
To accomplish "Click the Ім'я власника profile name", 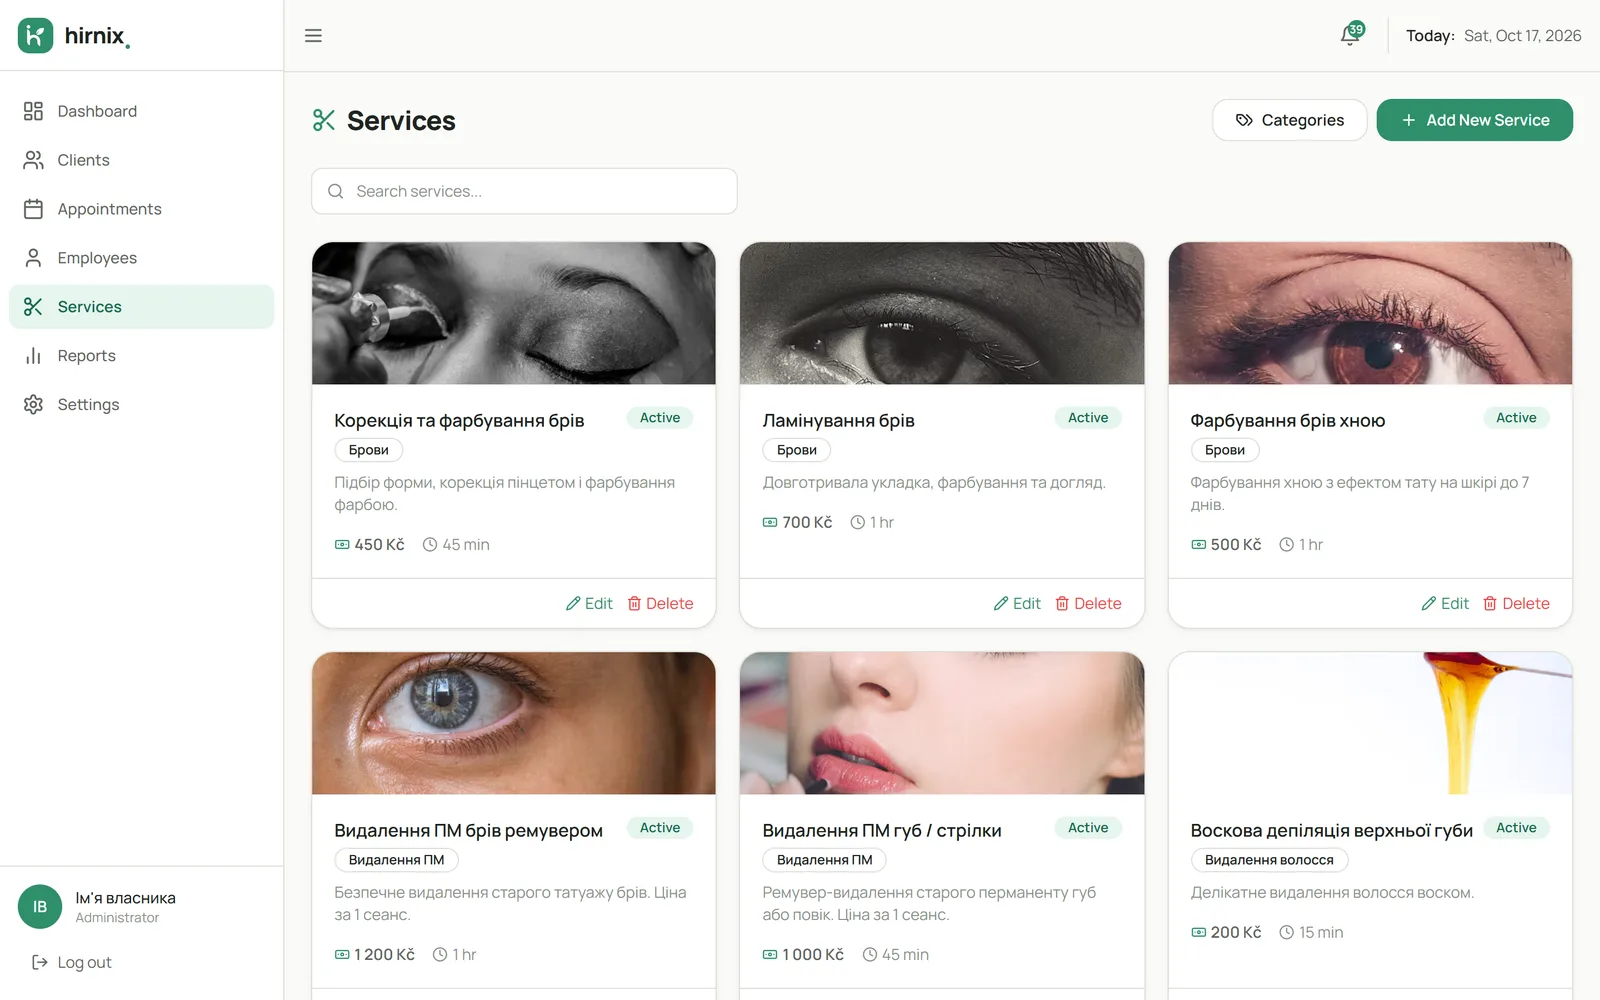I will pos(126,898).
